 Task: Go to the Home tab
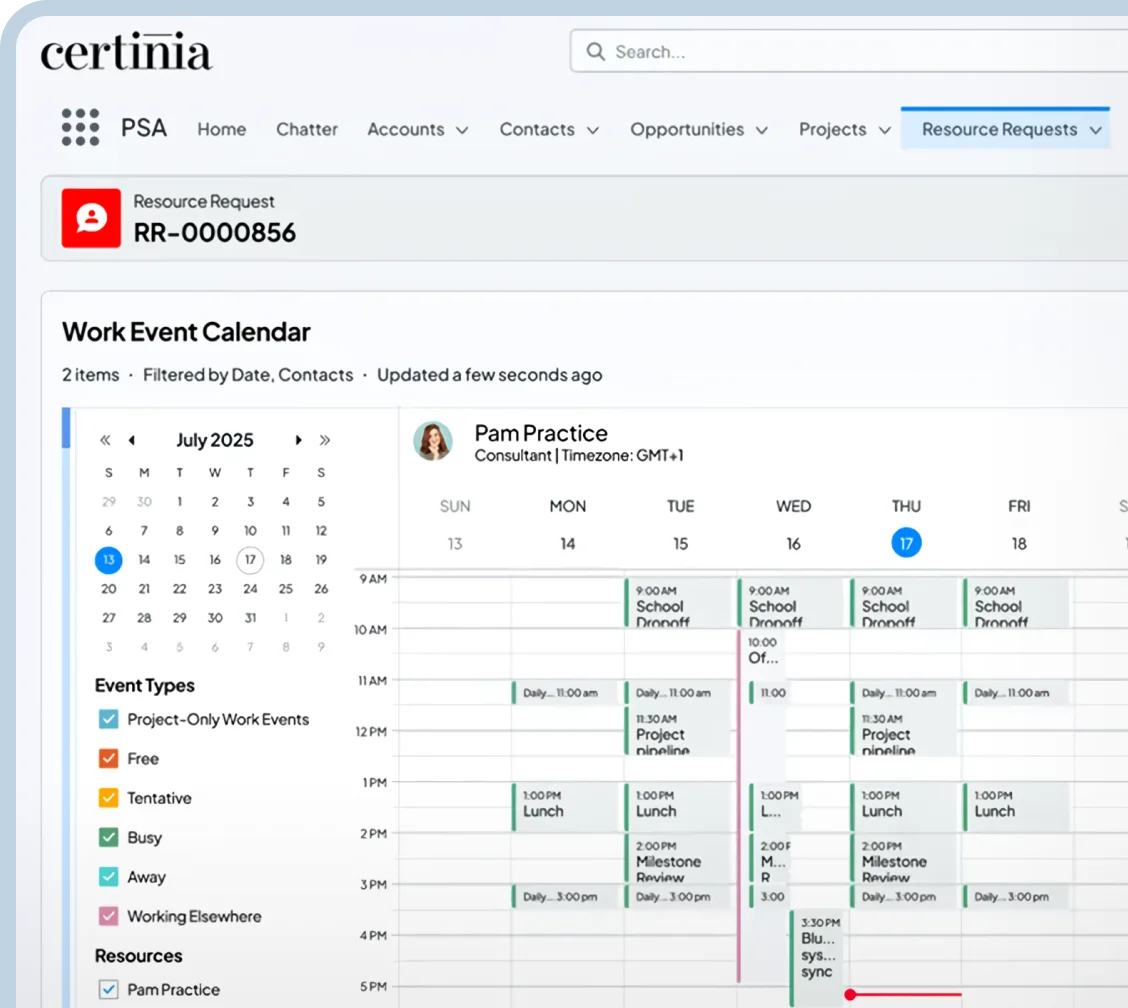(x=221, y=129)
